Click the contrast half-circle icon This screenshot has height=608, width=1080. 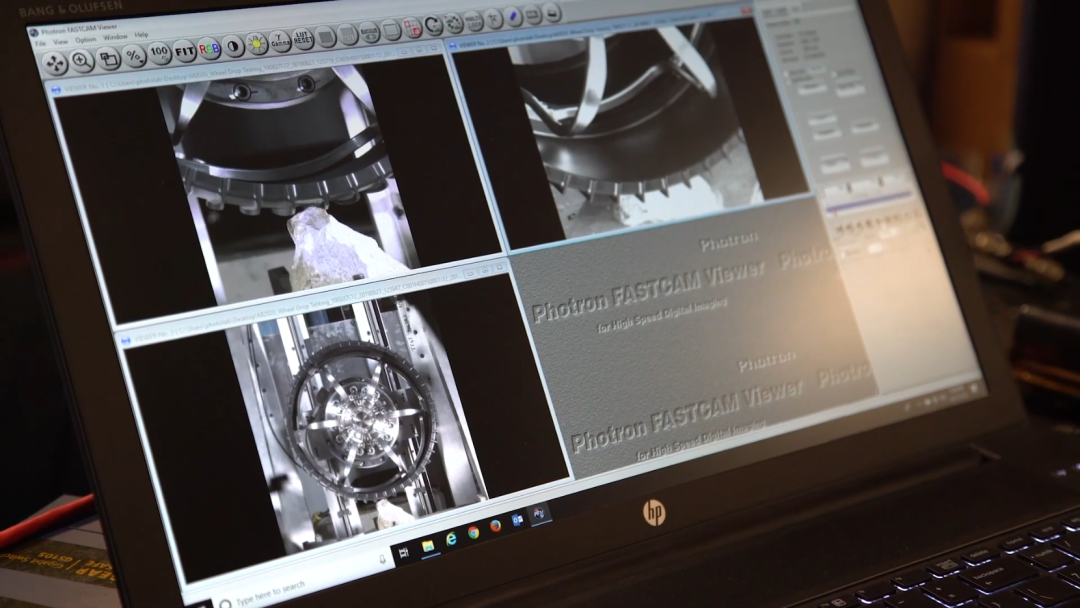pos(233,46)
